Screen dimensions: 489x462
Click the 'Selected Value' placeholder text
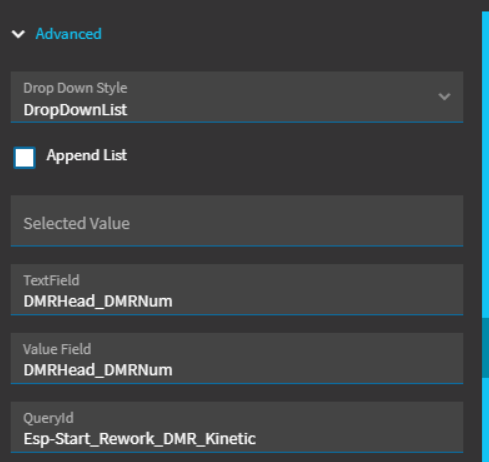point(76,223)
